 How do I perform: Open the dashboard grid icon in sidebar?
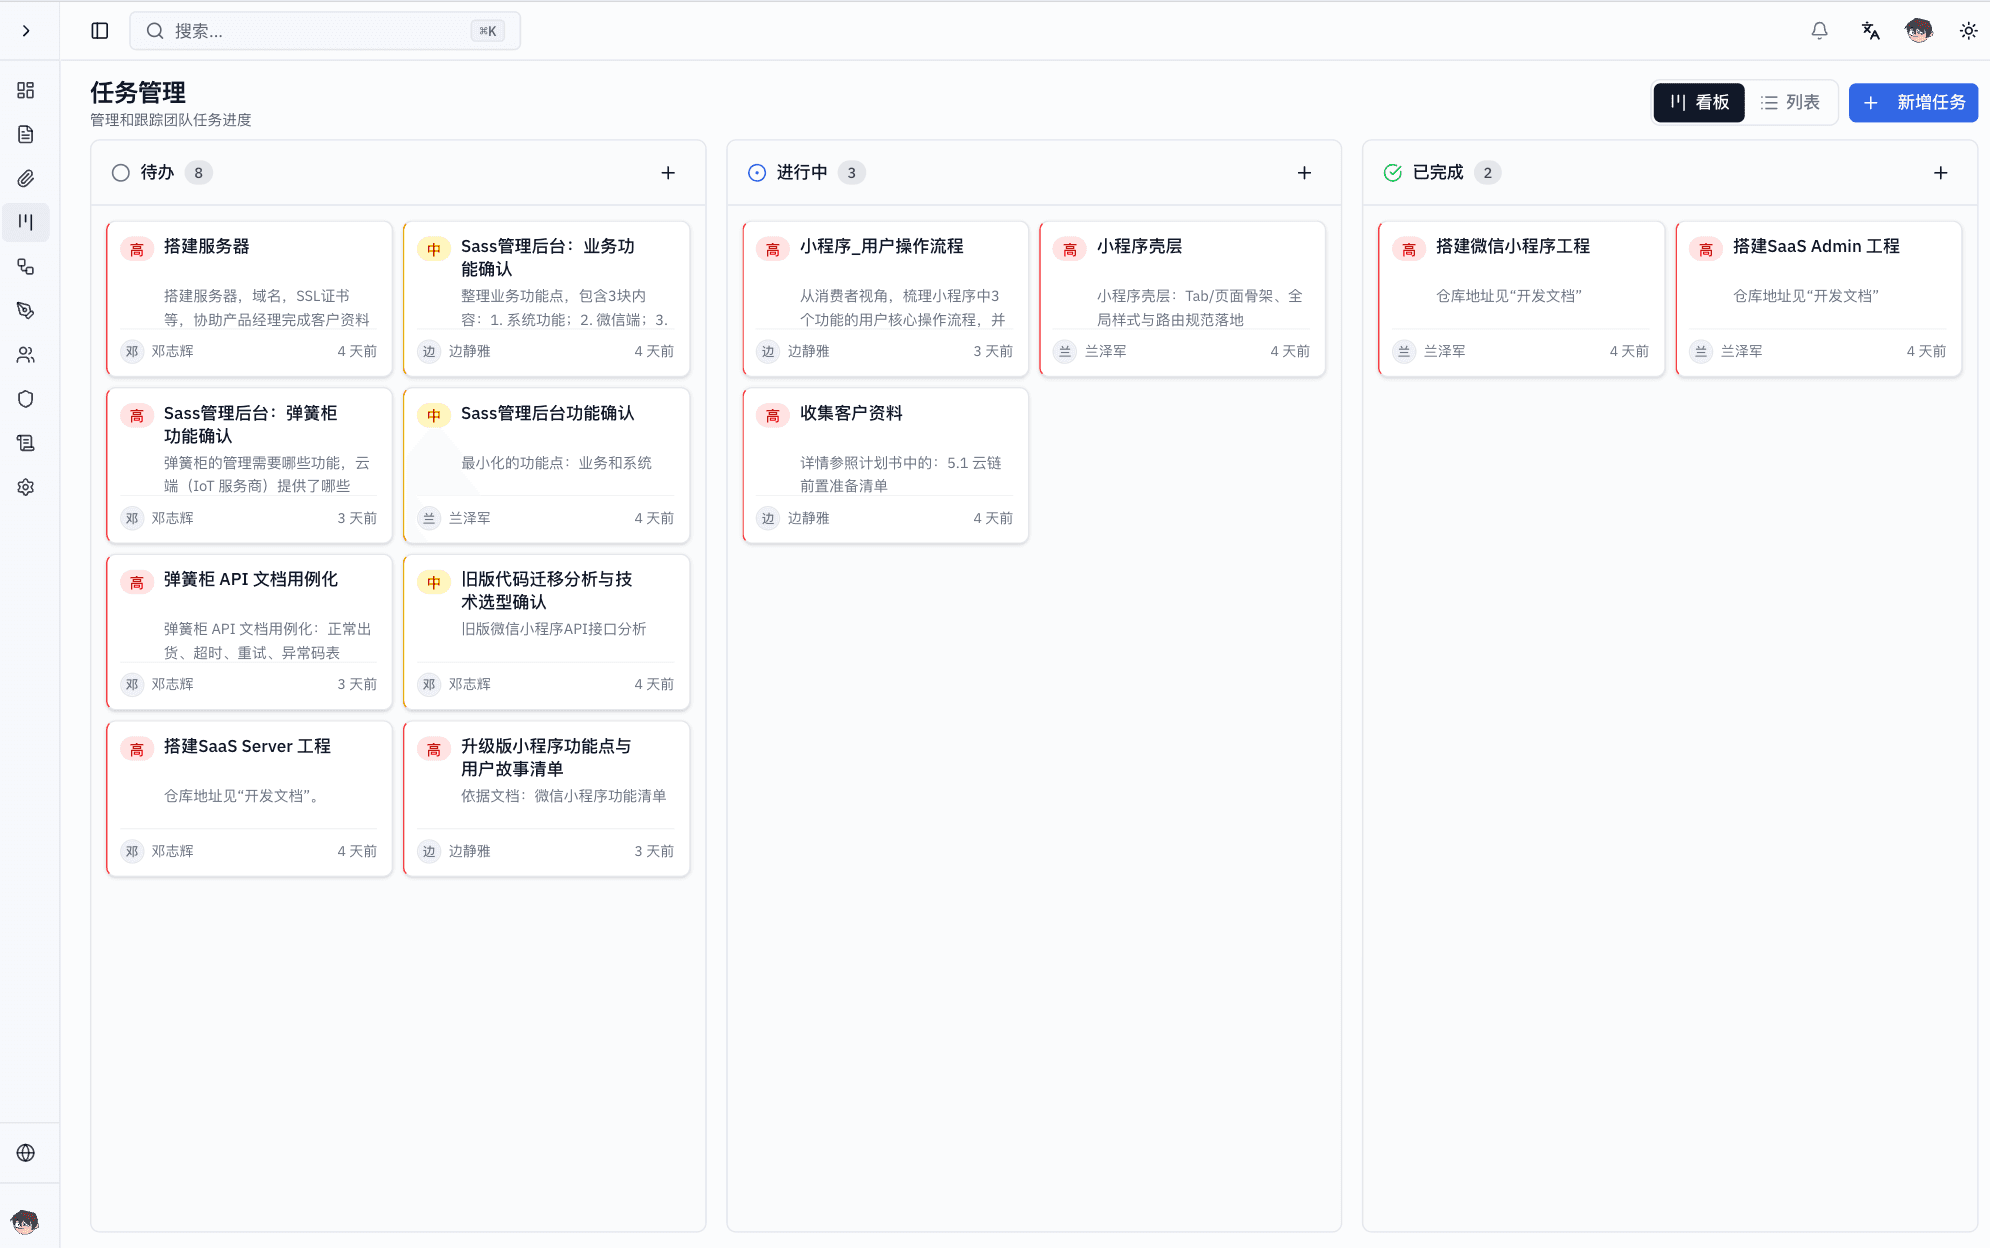pos(26,90)
